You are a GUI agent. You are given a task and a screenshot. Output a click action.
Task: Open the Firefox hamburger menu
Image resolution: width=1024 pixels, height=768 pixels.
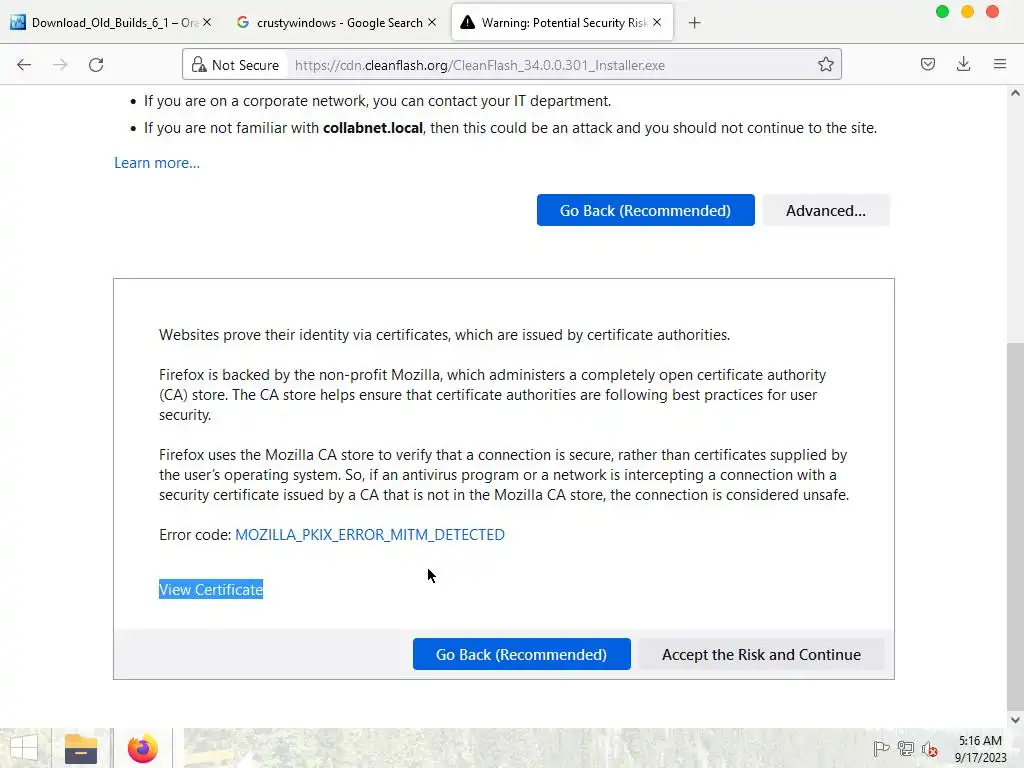[x=999, y=64]
